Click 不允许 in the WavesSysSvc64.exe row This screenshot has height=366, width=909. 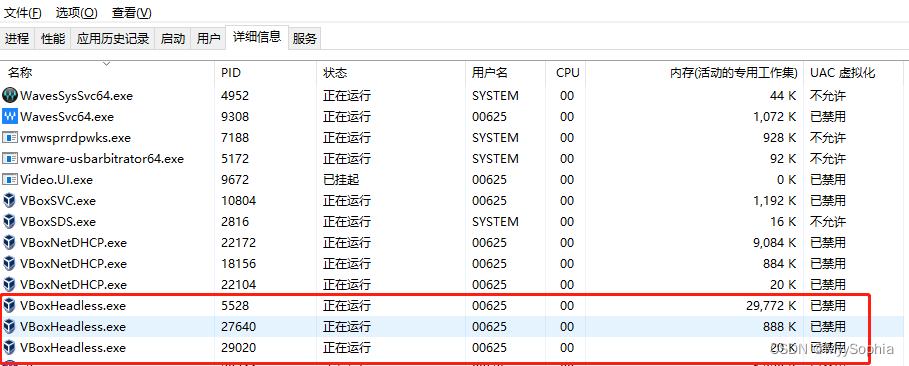point(828,96)
